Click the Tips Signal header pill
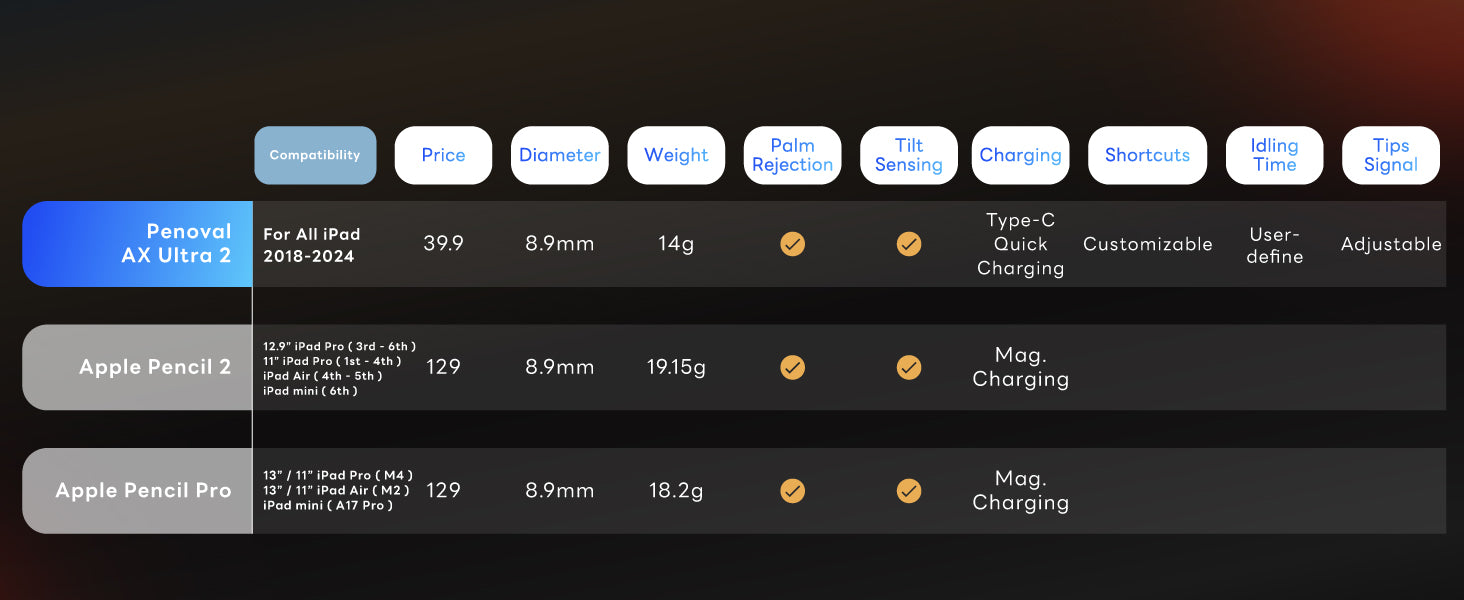This screenshot has width=1464, height=600. coord(1391,155)
